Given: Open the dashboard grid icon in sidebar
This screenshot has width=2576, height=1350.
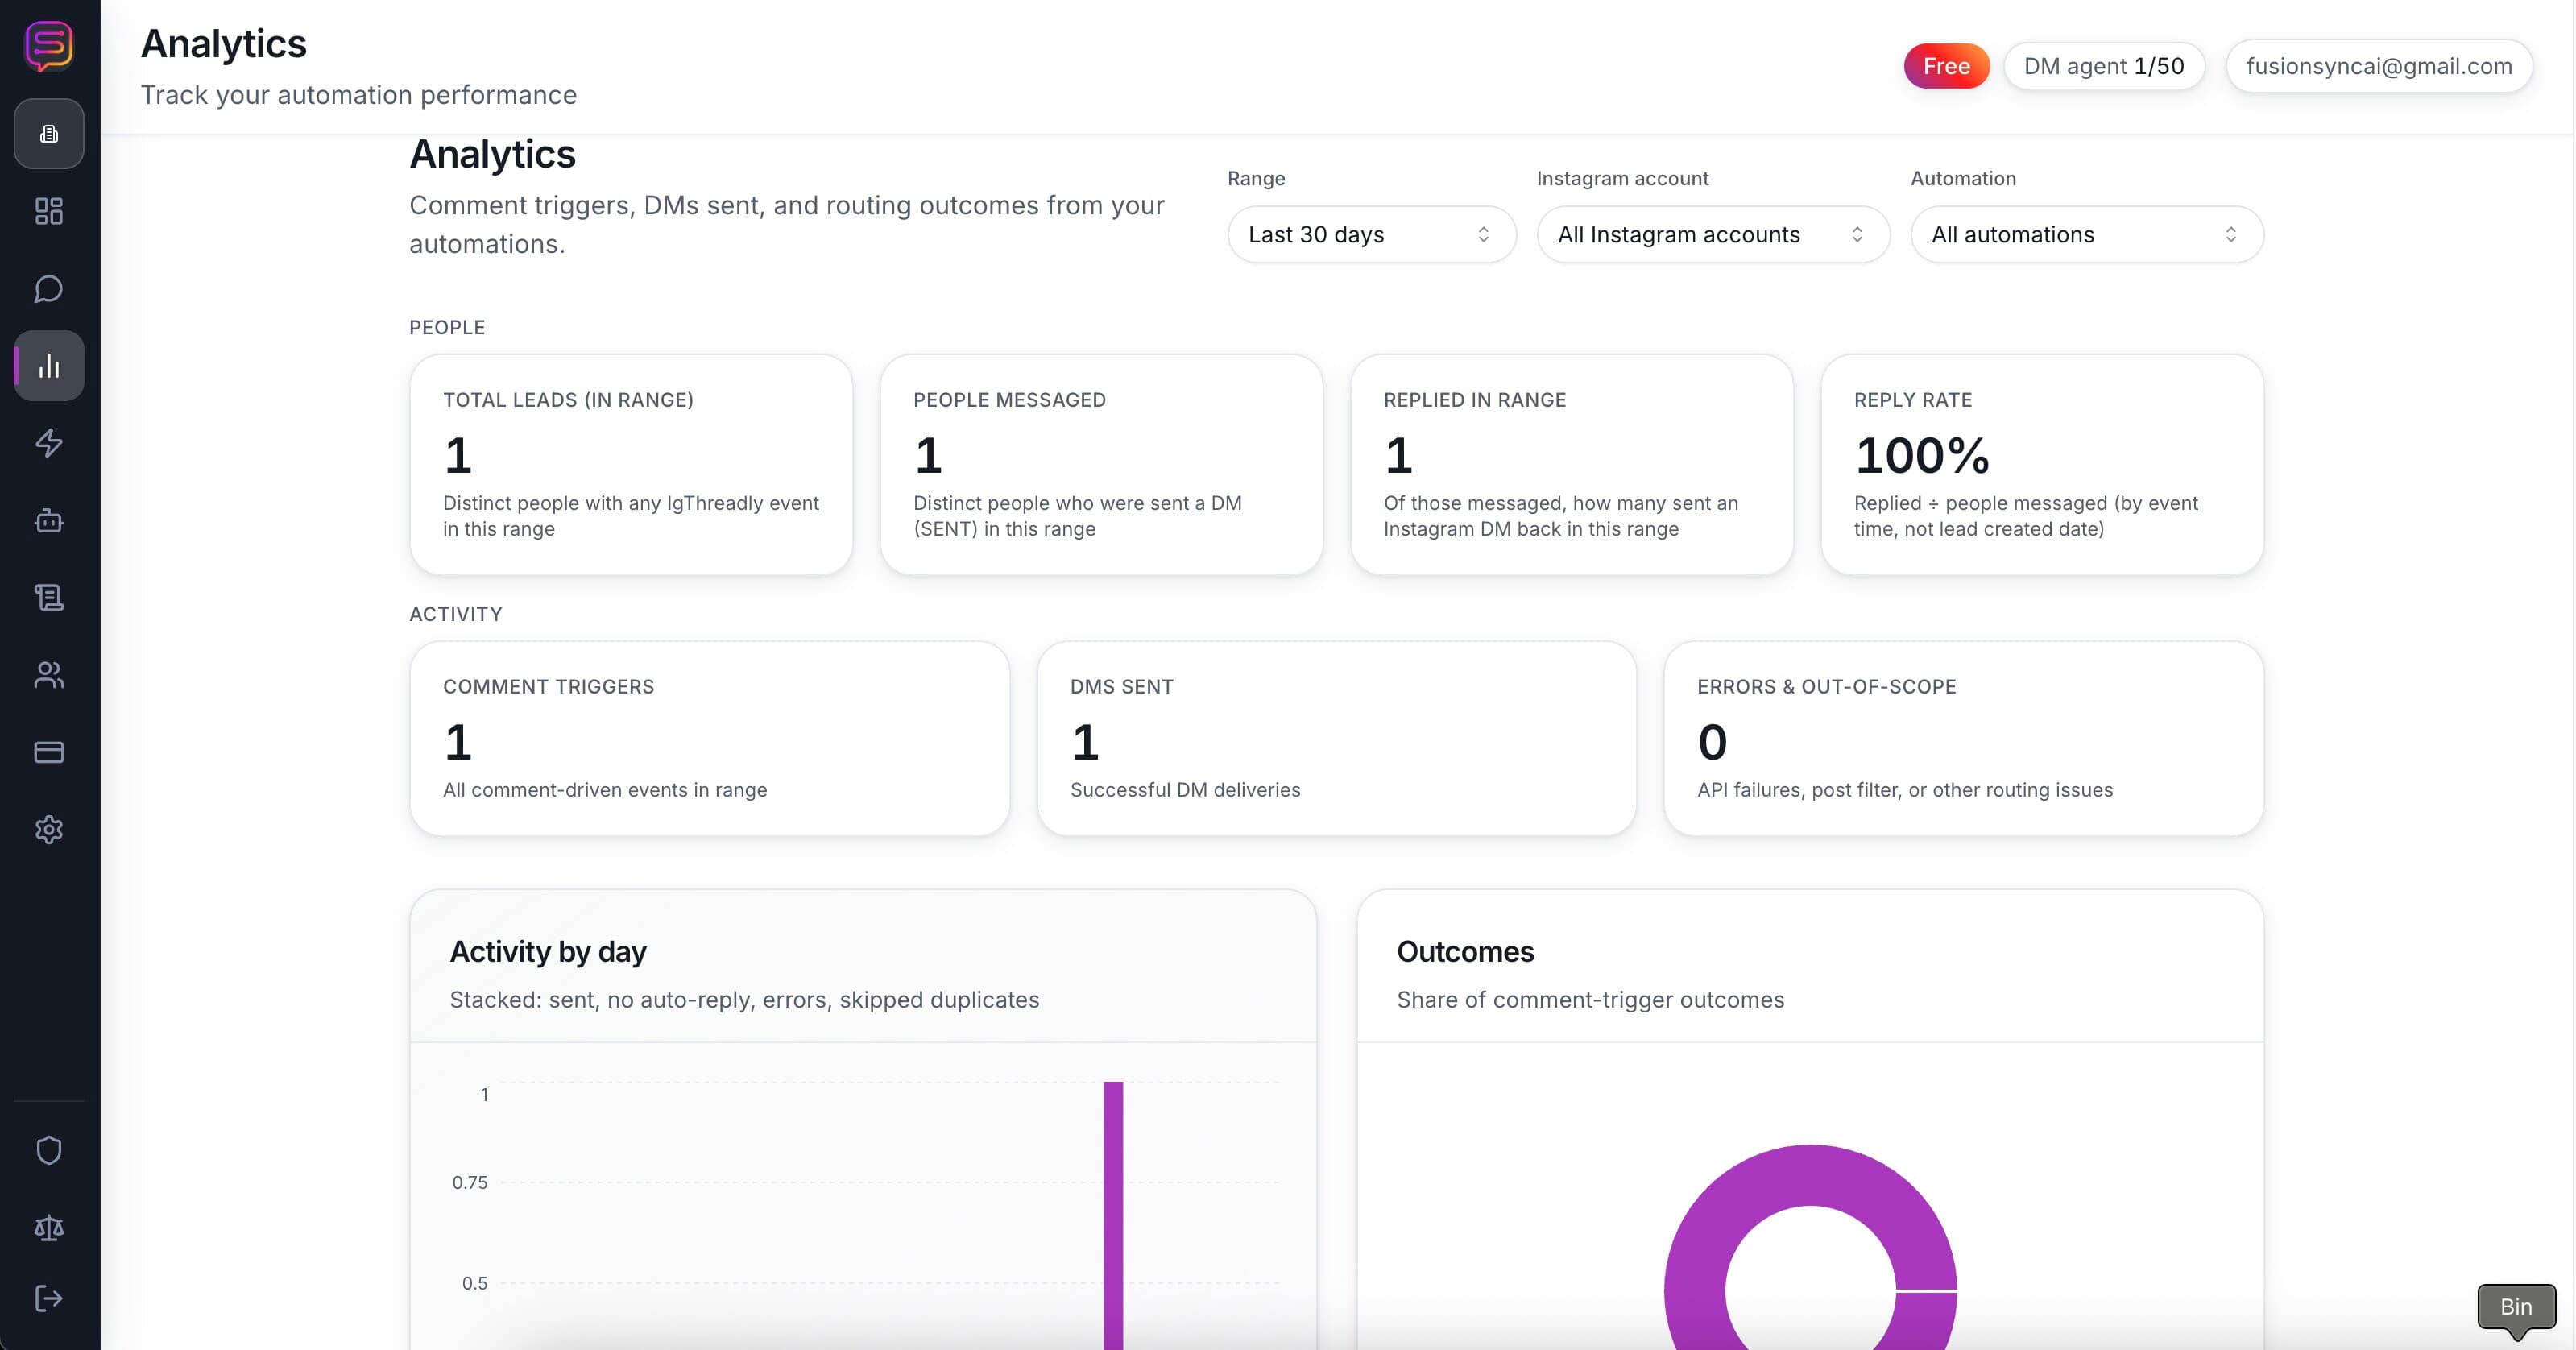Looking at the screenshot, I should click(49, 211).
